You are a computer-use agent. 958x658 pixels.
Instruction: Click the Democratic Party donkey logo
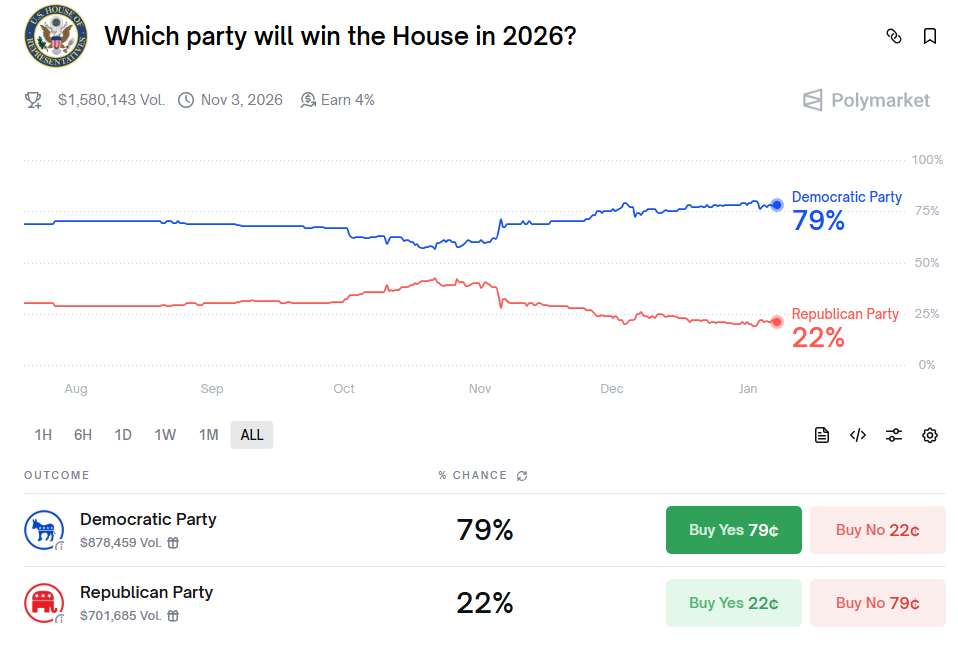[44, 530]
